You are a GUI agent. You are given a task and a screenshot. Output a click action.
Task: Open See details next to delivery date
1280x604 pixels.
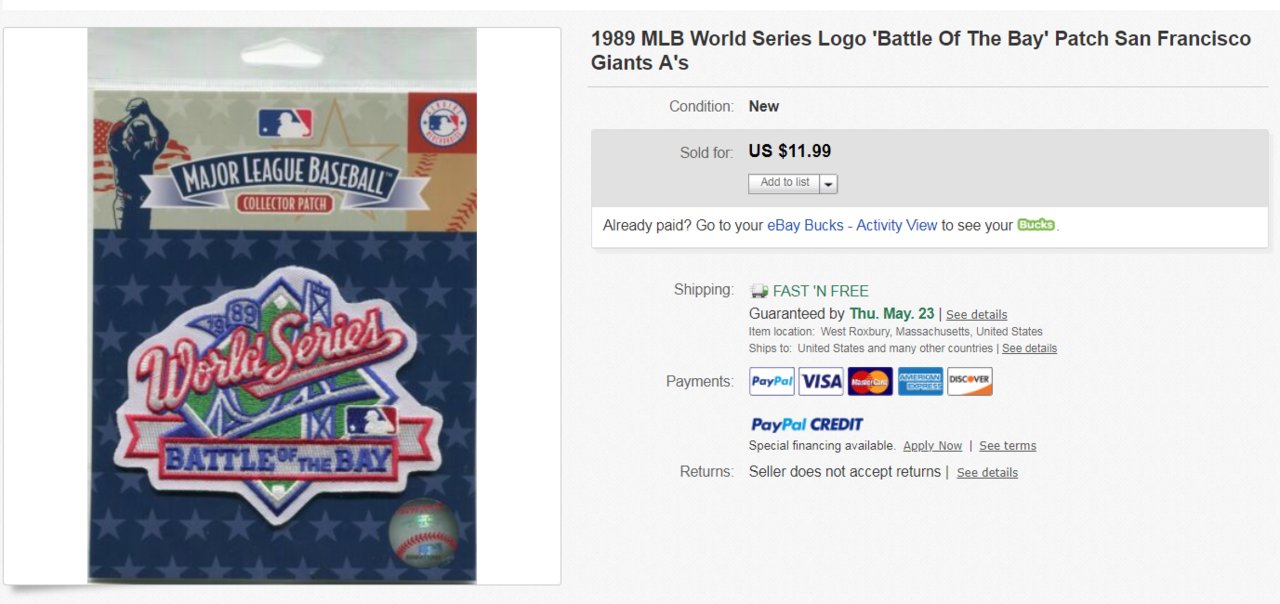click(x=976, y=315)
